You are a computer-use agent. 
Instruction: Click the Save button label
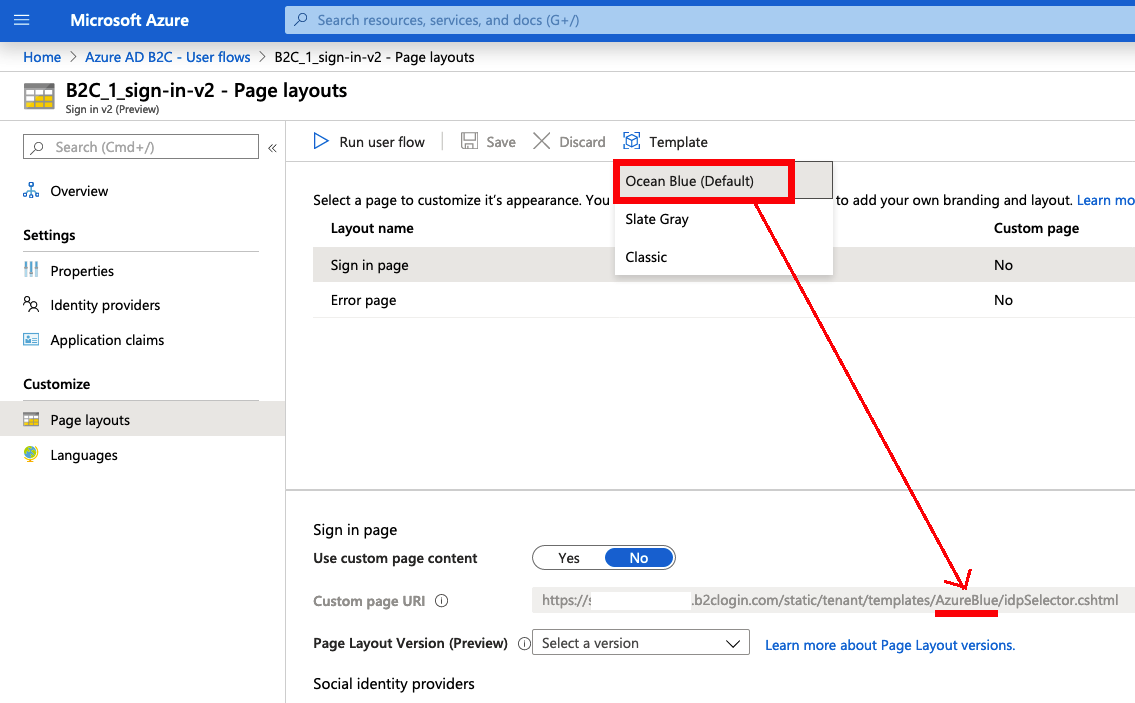[x=501, y=142]
